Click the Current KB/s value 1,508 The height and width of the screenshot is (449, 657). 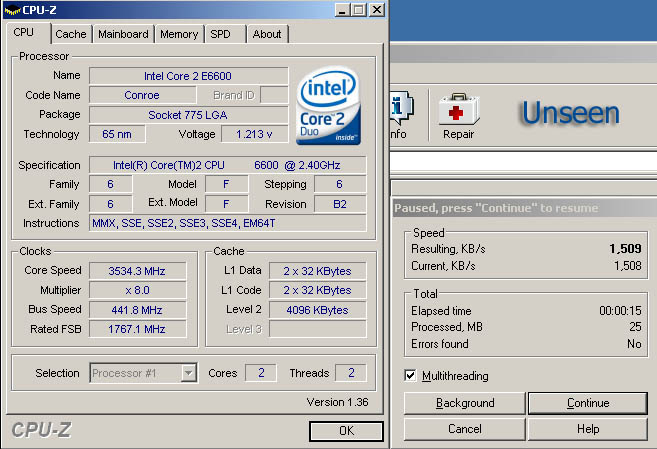pos(627,266)
